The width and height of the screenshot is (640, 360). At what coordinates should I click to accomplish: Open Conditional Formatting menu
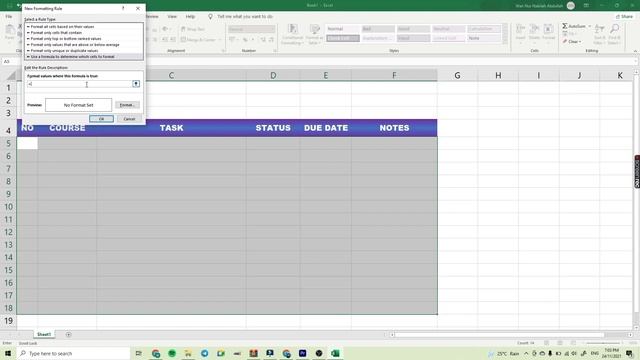click(292, 35)
